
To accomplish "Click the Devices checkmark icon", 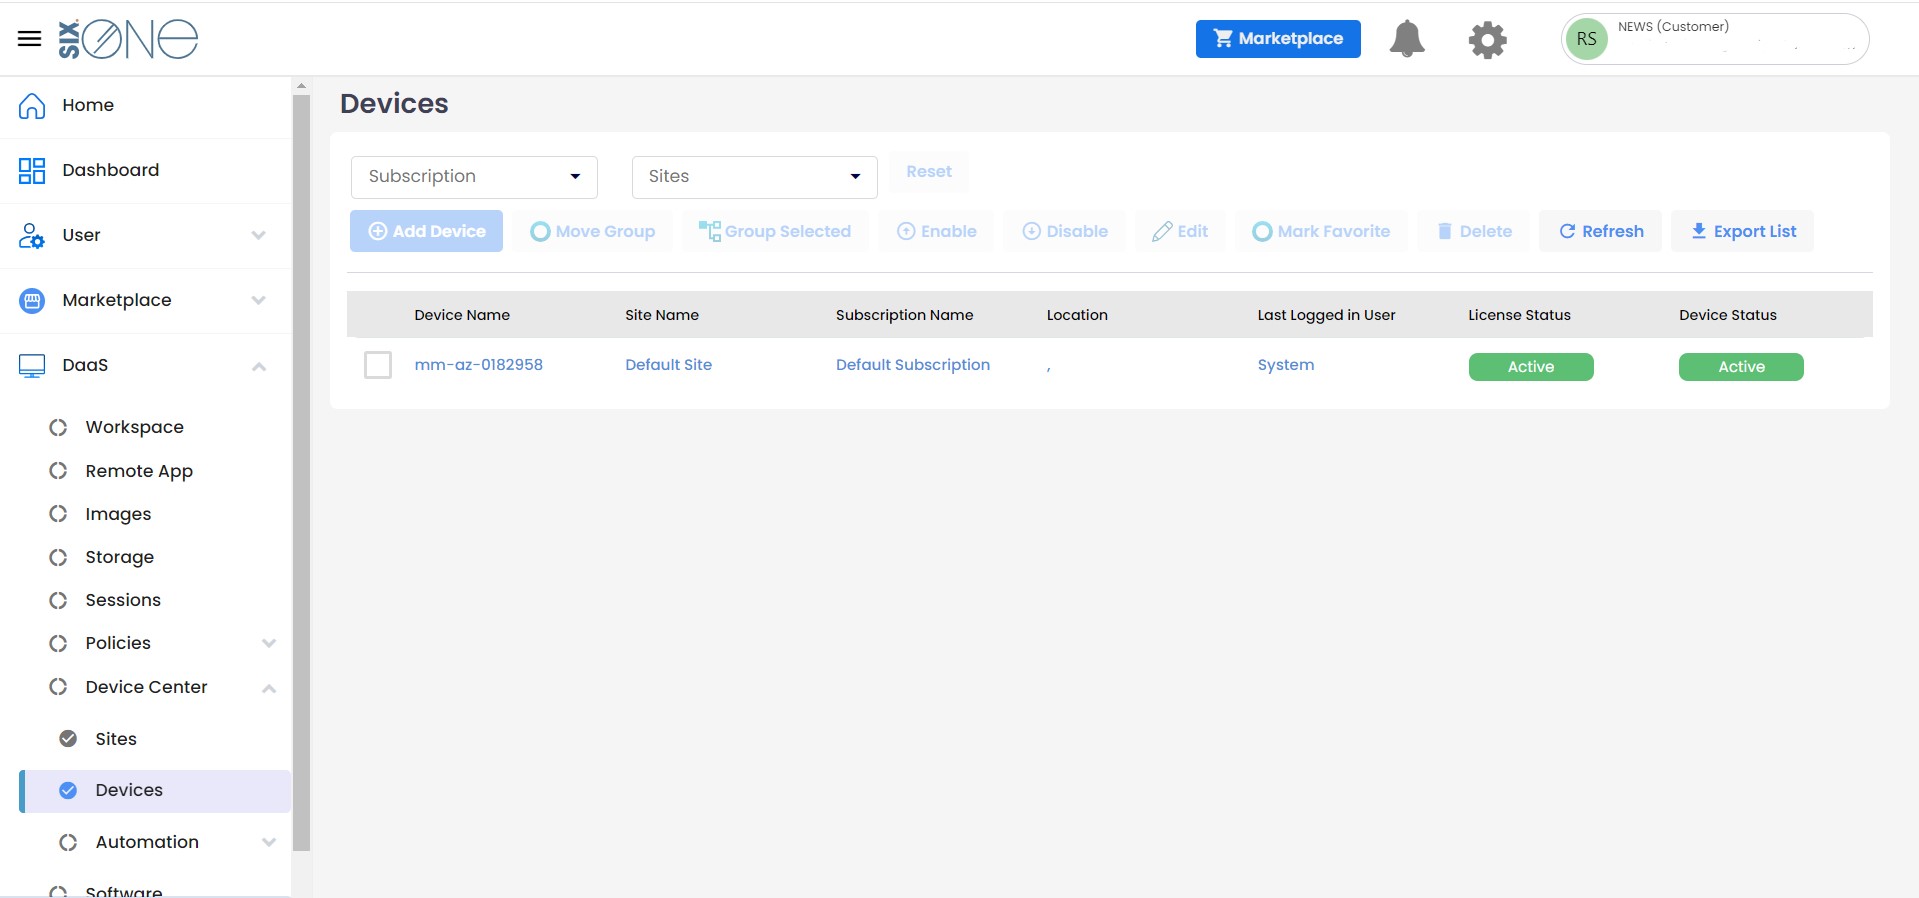I will pos(68,790).
